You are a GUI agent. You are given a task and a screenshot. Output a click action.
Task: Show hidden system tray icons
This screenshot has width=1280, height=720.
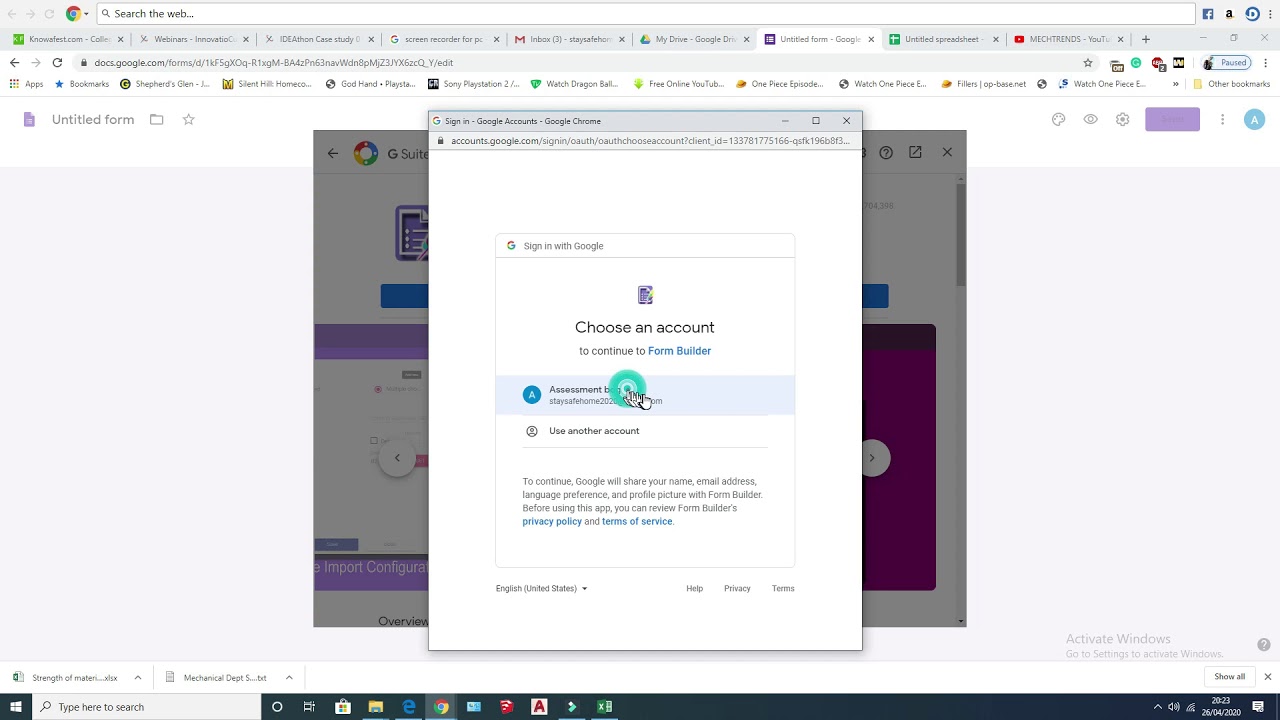[x=1158, y=707]
